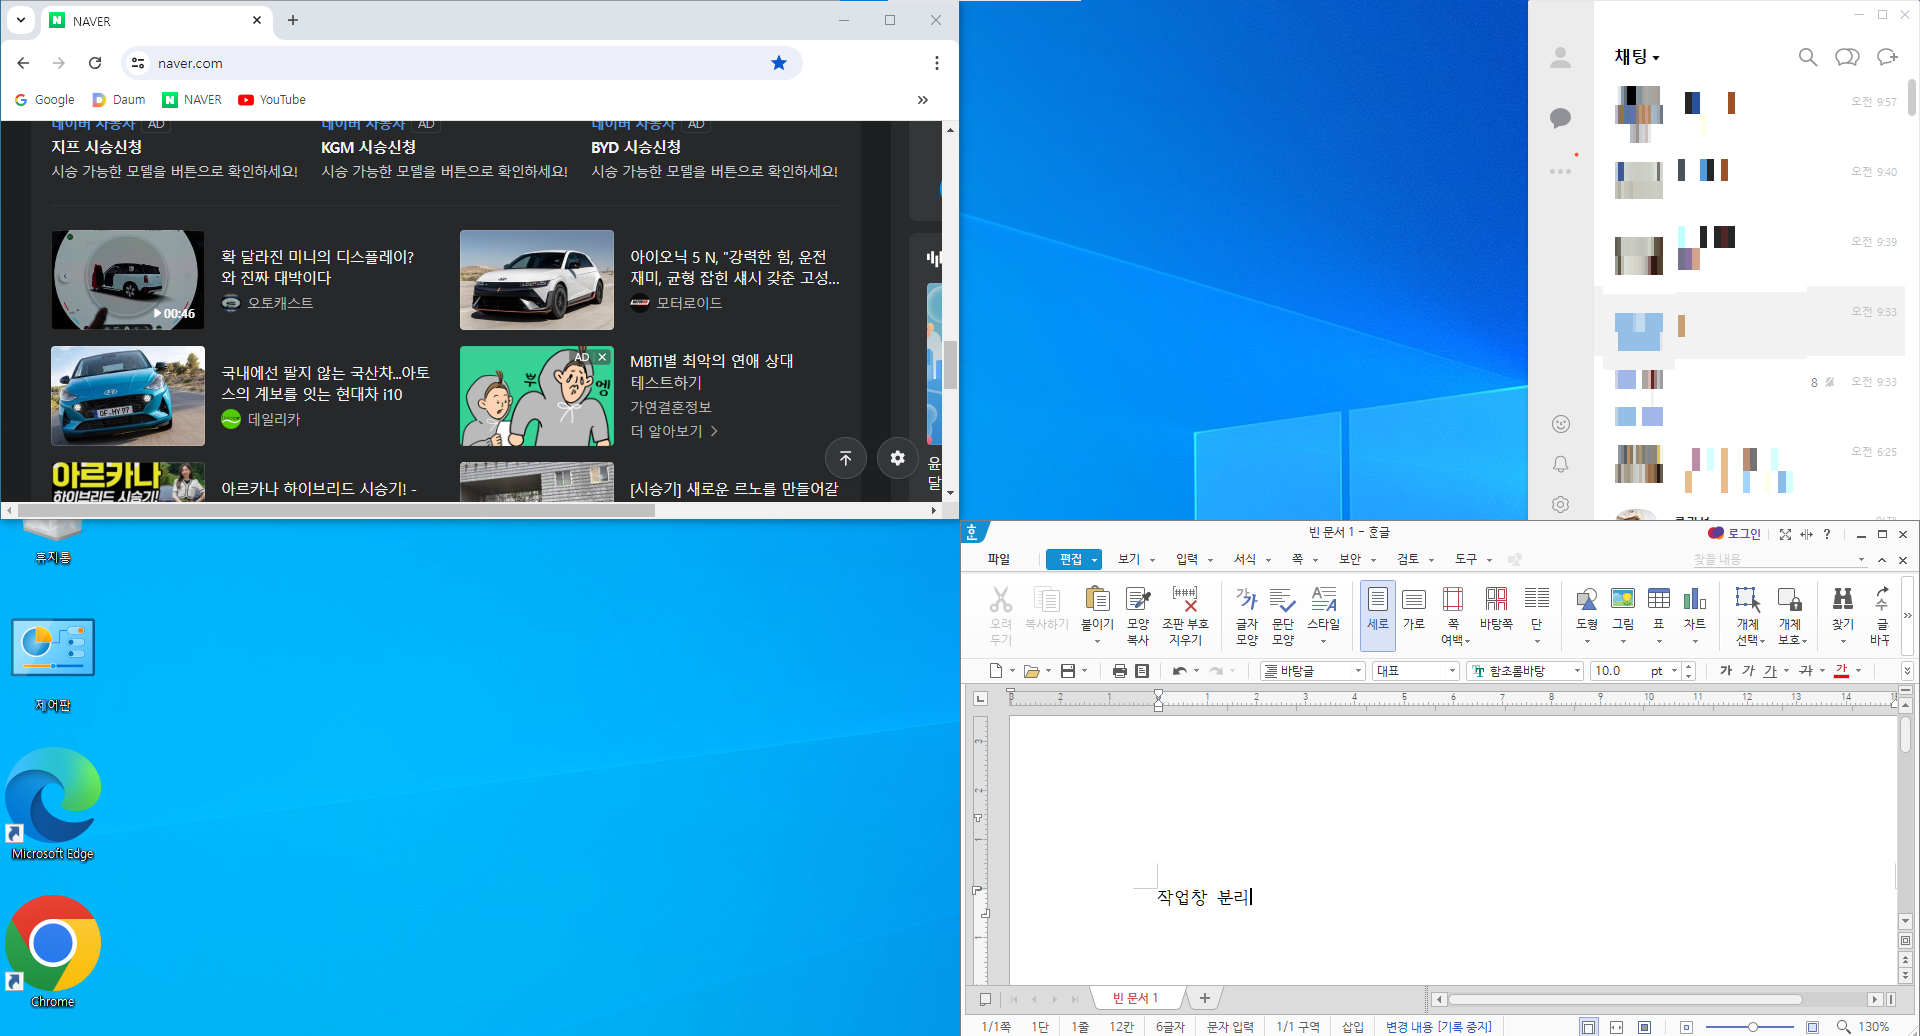Viewport: 1920px width, 1036px height.
Task: Open search in the chat messenger
Action: pos(1808,57)
